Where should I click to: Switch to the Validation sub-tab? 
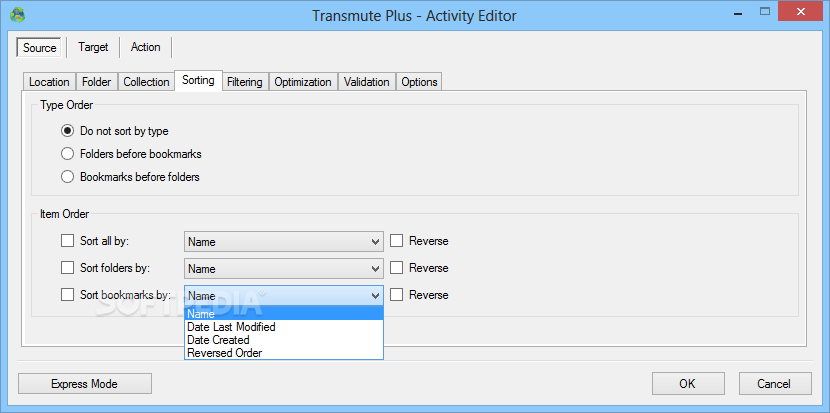pos(366,82)
